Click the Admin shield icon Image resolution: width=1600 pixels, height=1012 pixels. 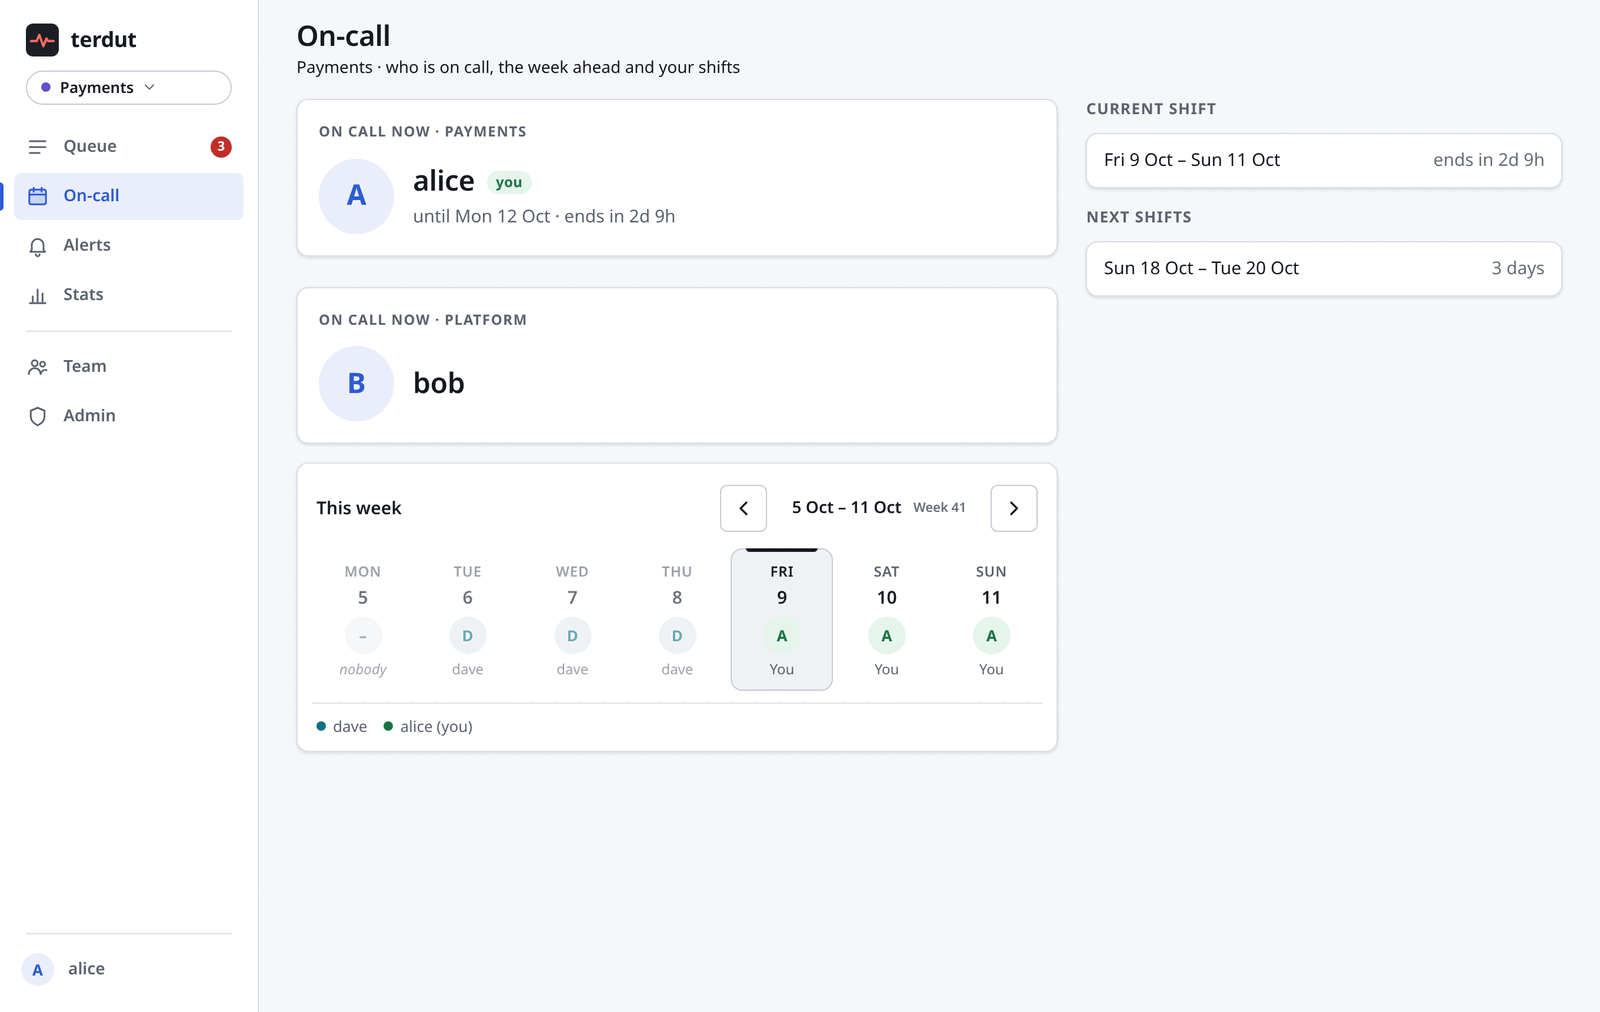pos(38,416)
